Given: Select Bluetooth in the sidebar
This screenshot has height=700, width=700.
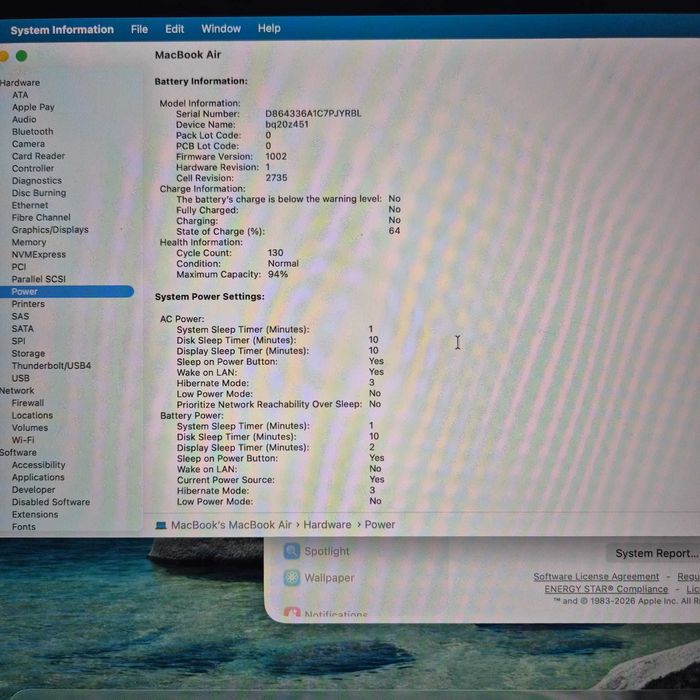Looking at the screenshot, I should pyautogui.click(x=33, y=132).
